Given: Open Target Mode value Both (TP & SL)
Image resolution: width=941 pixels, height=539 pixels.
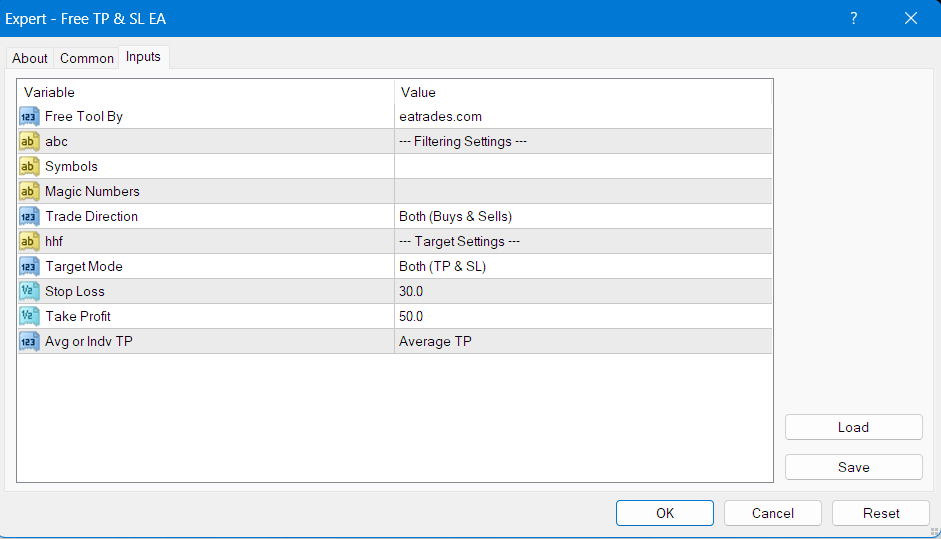Looking at the screenshot, I should tap(583, 266).
